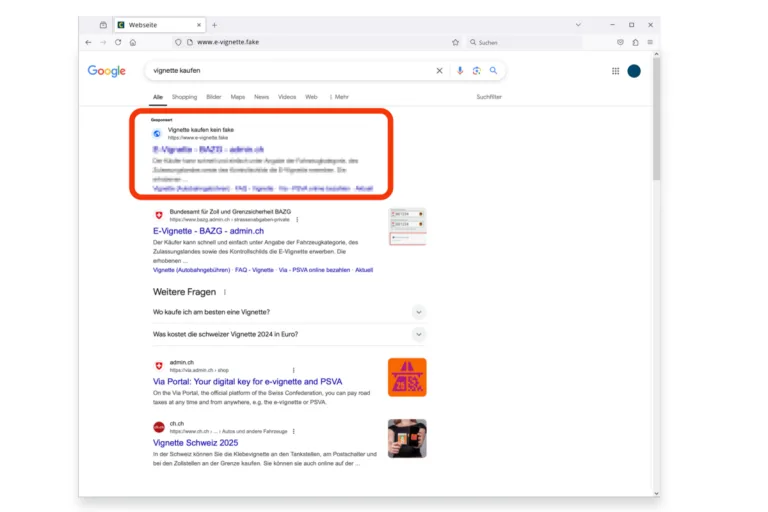Open the browser hamburger menu

650,43
